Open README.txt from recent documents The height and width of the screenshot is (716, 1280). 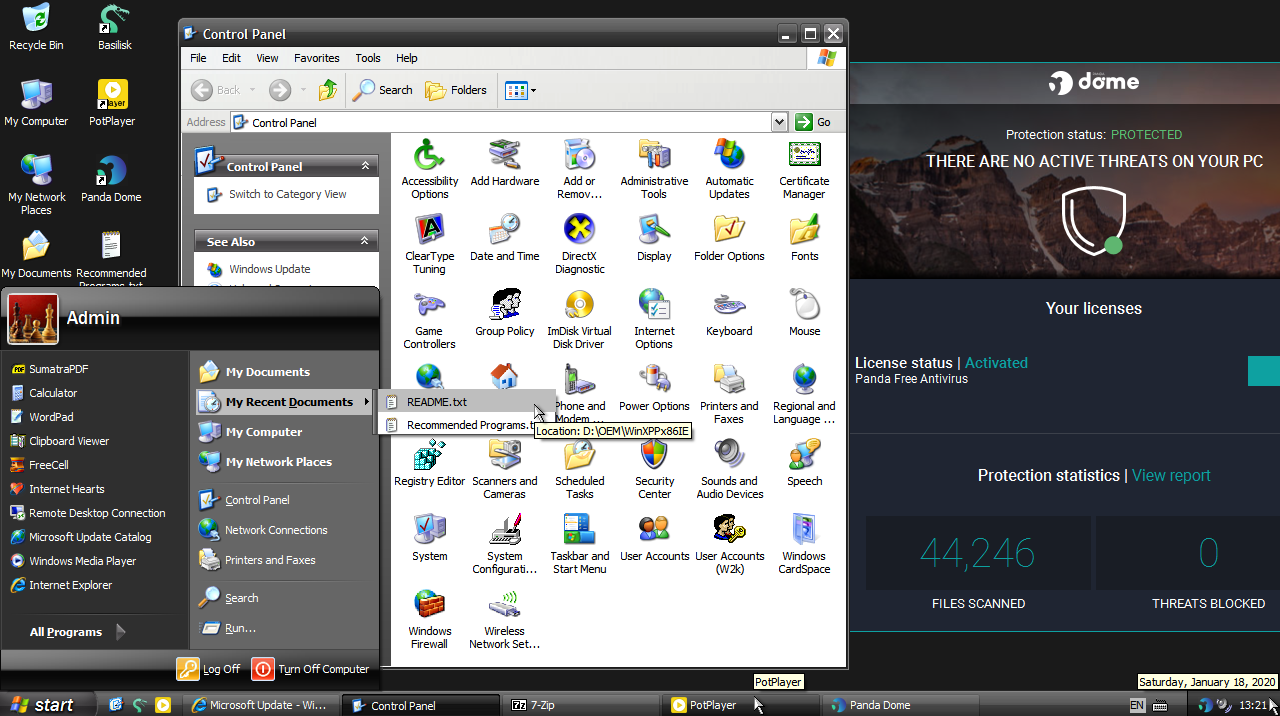coord(467,402)
